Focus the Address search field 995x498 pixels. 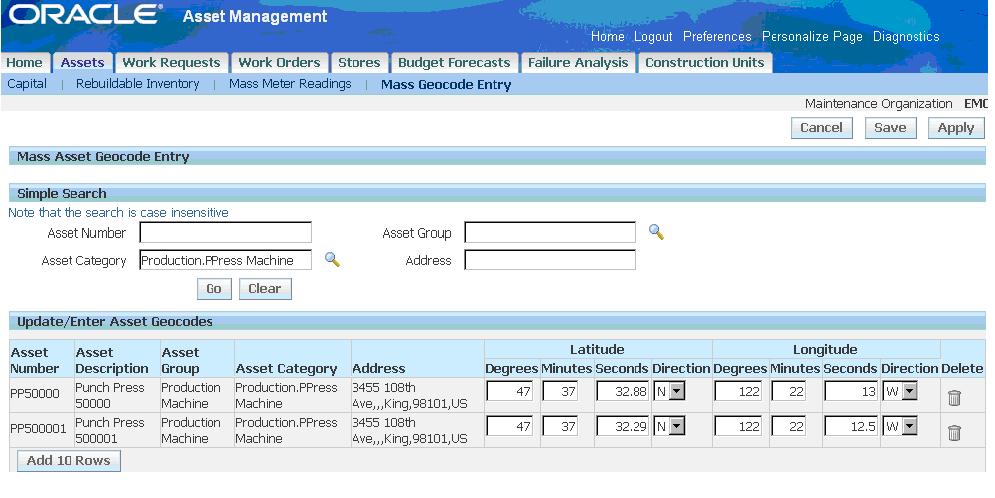click(x=550, y=259)
